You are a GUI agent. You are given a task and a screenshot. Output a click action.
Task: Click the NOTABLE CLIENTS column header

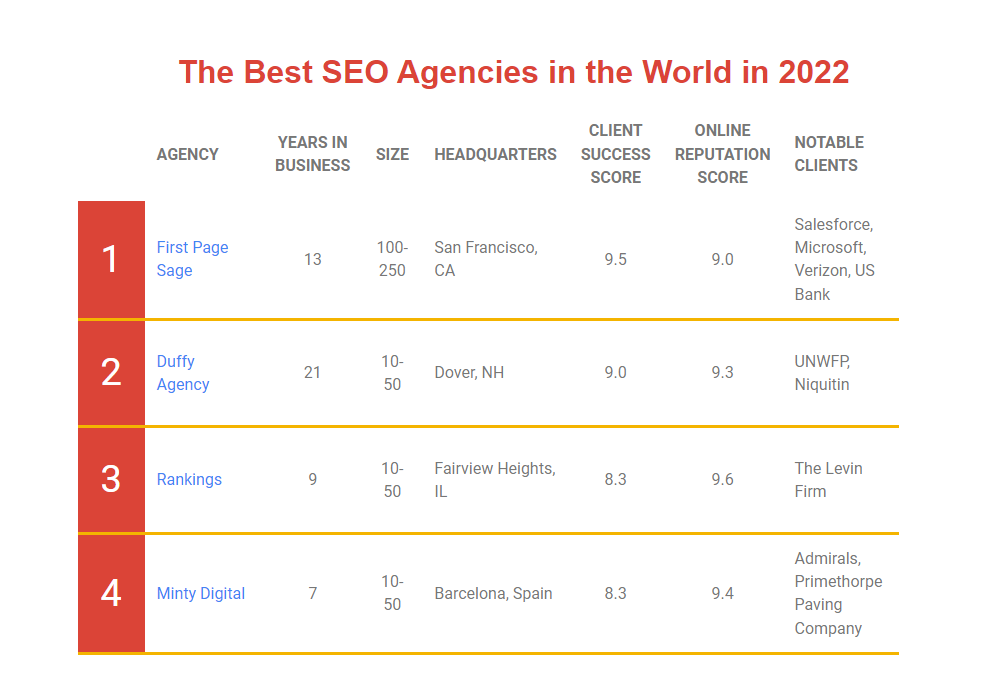point(829,153)
